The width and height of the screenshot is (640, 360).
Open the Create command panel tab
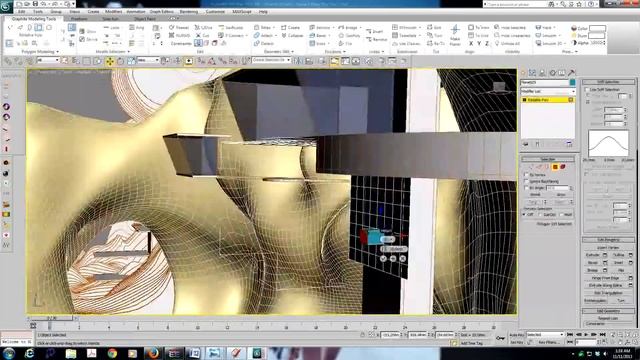[x=523, y=73]
